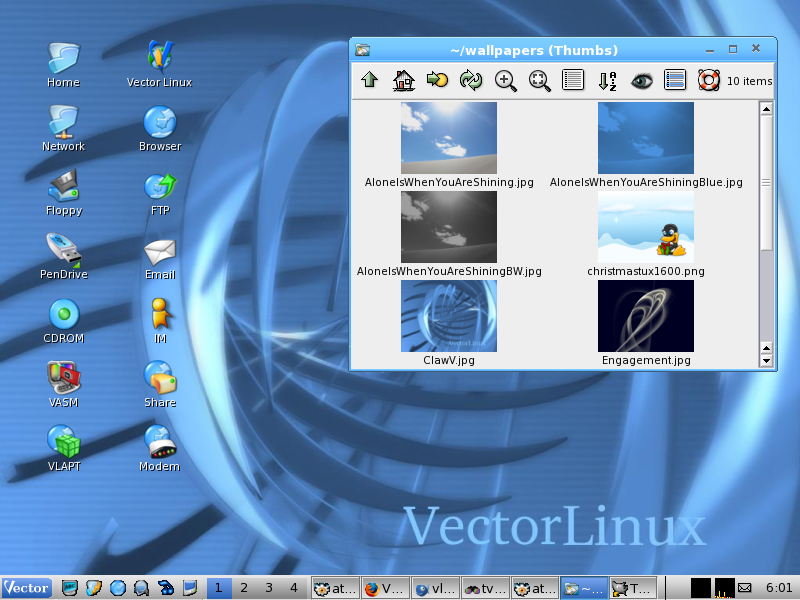This screenshot has width=800, height=600.
Task: Switch to the GIMP window in the taskbar
Action: (x=635, y=588)
